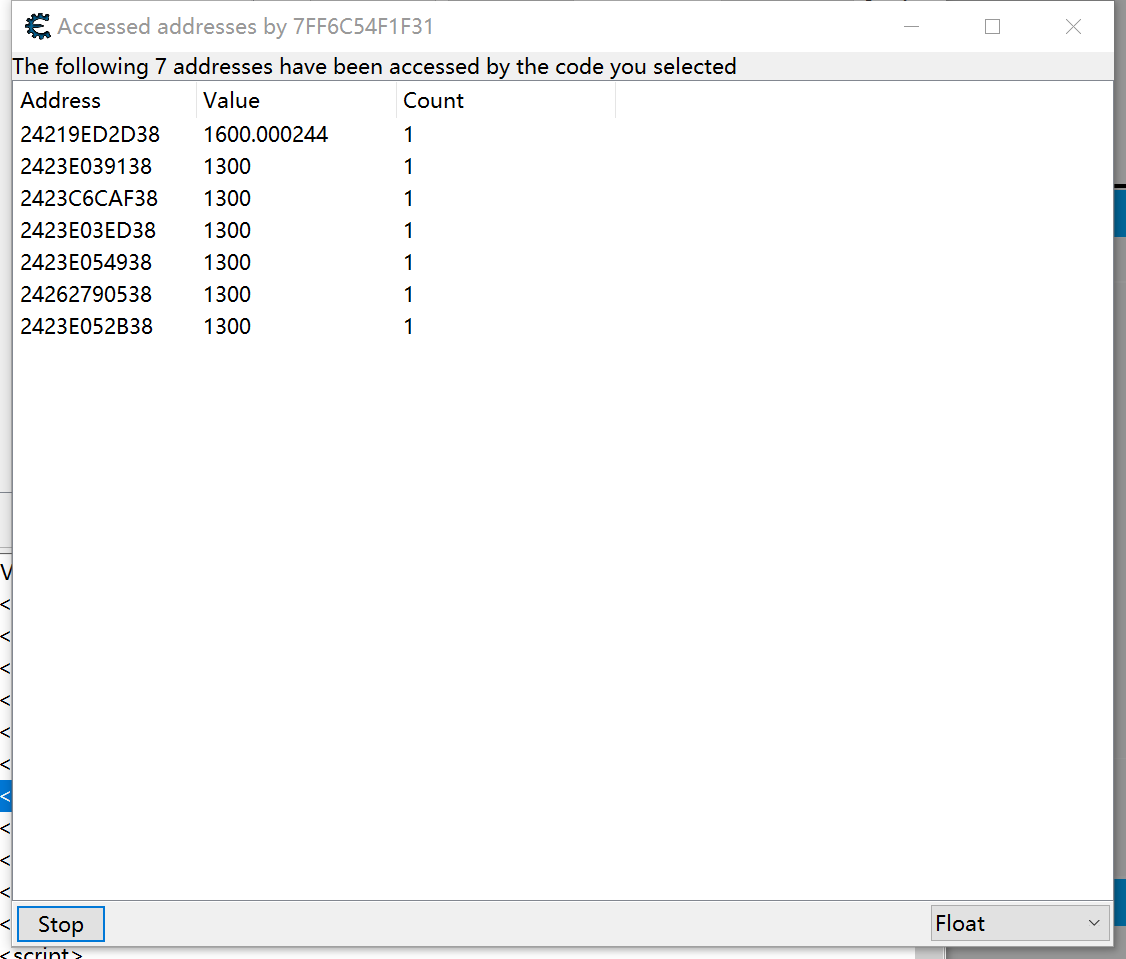Select address row 2423C6CAF38
Image resolution: width=1126 pixels, height=959 pixels.
tap(89, 199)
